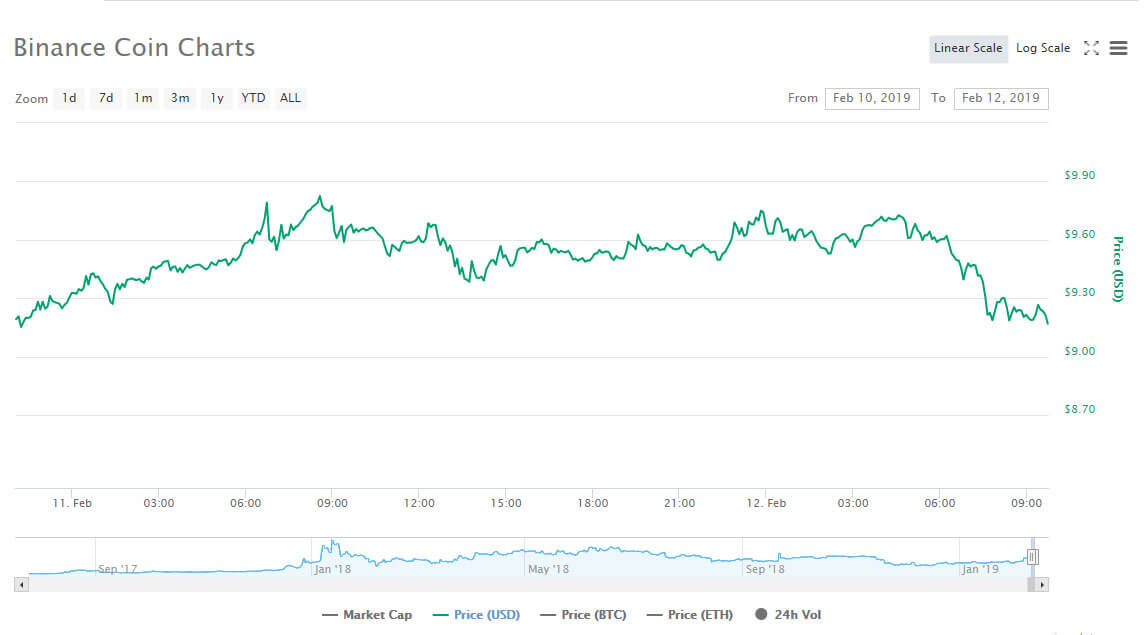Viewport: 1147px width, 635px height.
Task: Click the Sep '17 navigator label
Action: coord(117,568)
